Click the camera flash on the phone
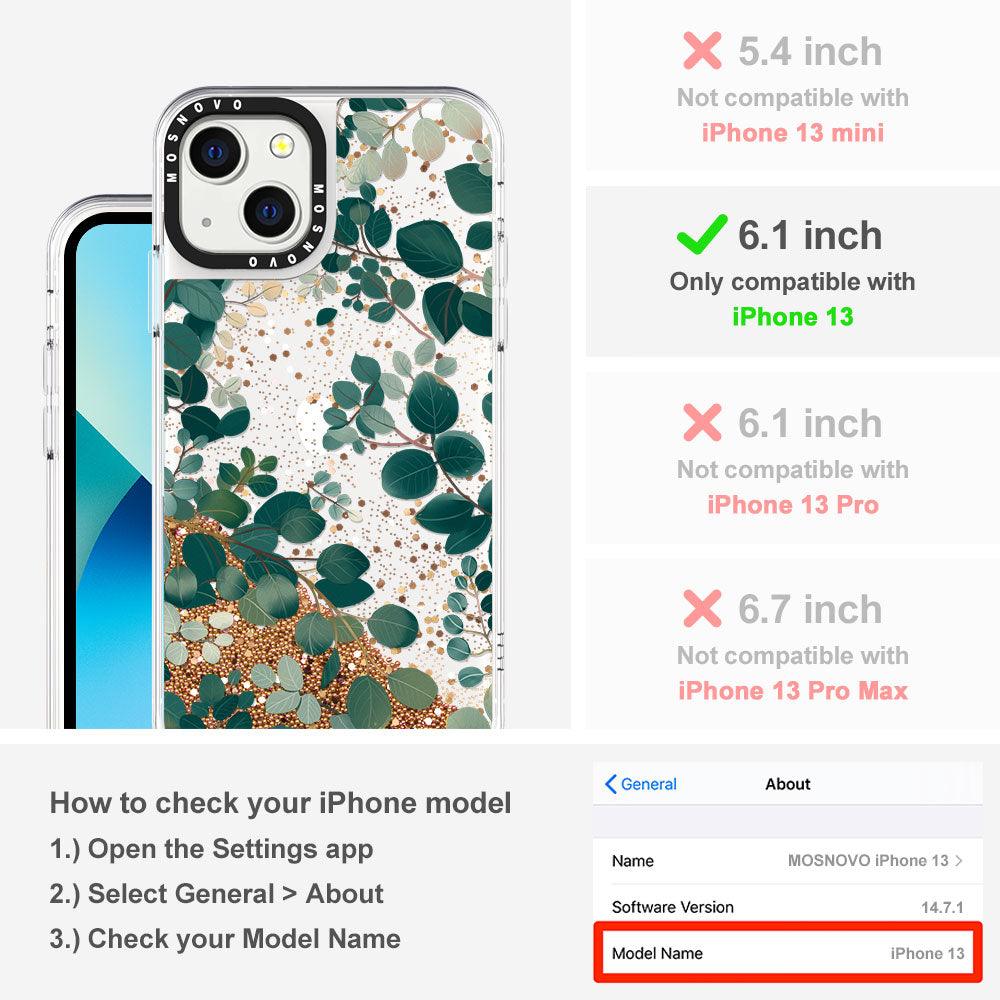The width and height of the screenshot is (1000, 1000). (281, 146)
